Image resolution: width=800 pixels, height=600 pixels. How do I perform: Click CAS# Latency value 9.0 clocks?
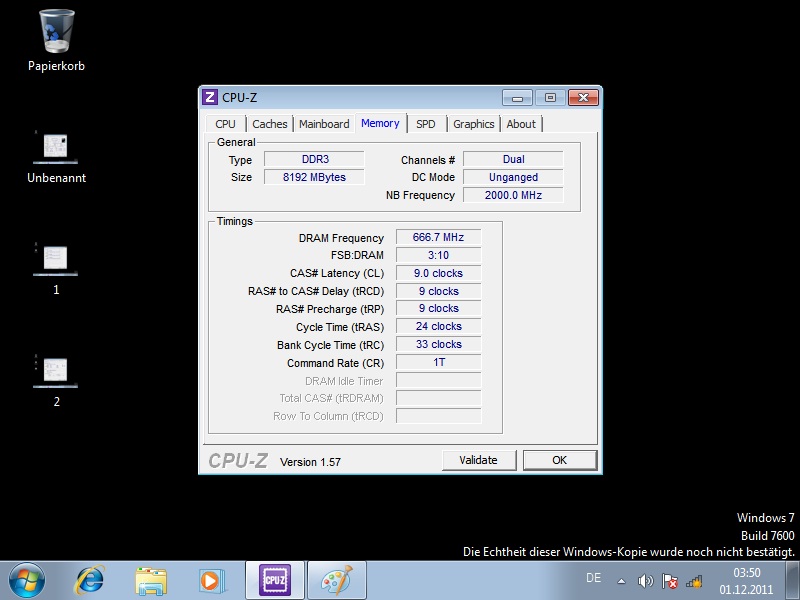pyautogui.click(x=438, y=273)
